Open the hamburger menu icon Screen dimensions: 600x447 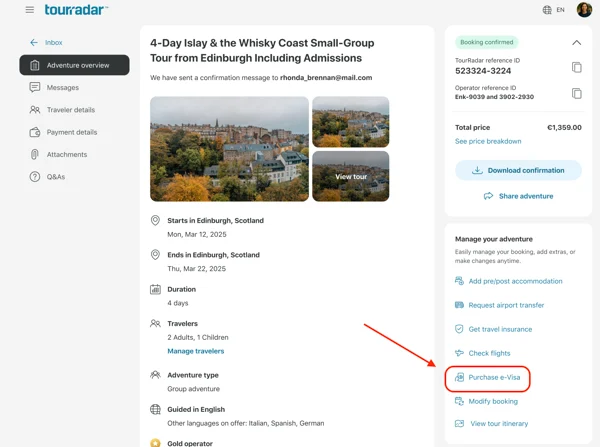[x=29, y=10]
